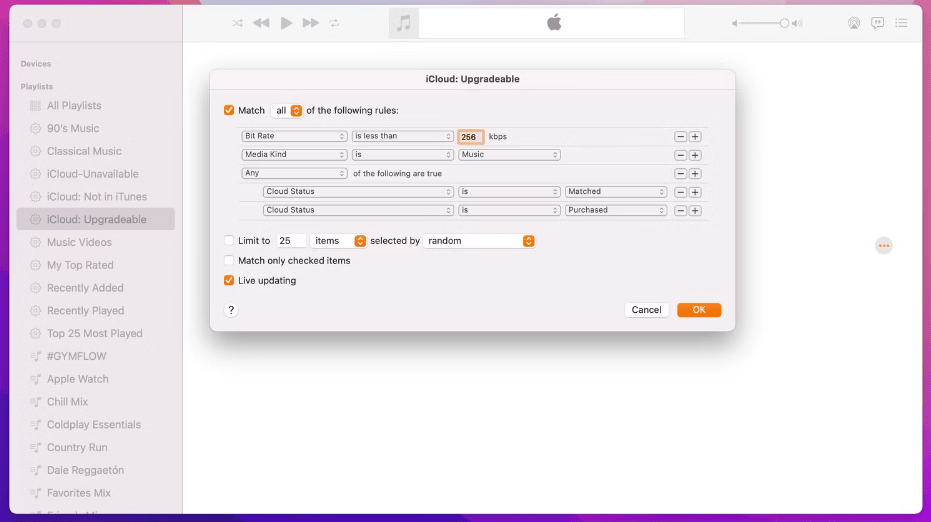Open the Bit Rate field dropdown
The height and width of the screenshot is (522, 931).
(x=294, y=136)
